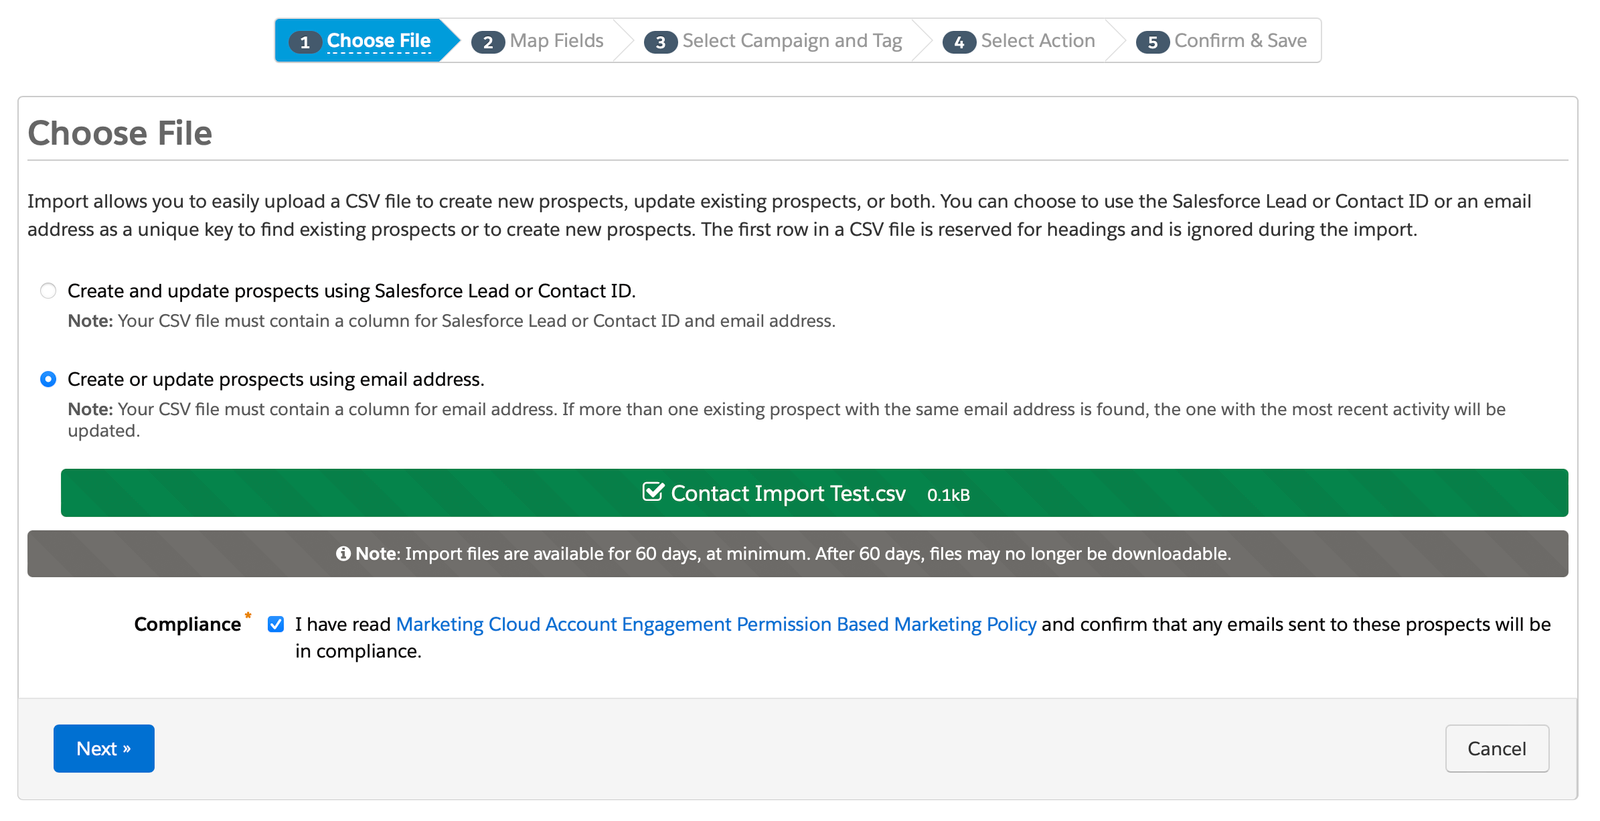Image resolution: width=1600 pixels, height=821 pixels.
Task: Click the step 4 number badge
Action: (958, 42)
